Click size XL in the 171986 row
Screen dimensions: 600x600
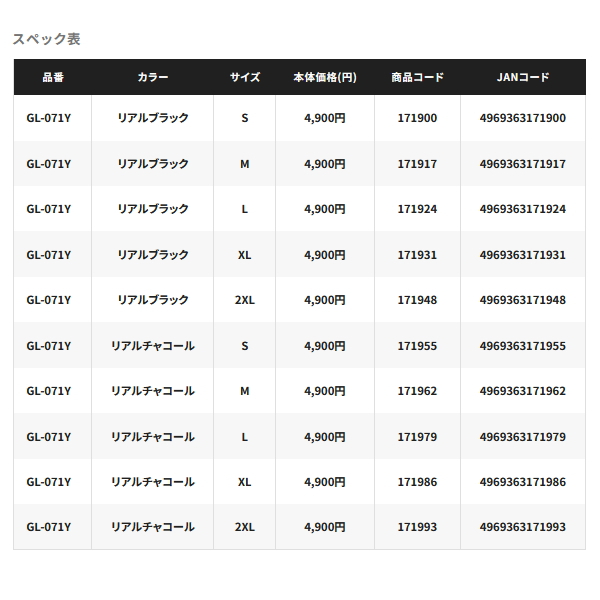[x=245, y=482]
